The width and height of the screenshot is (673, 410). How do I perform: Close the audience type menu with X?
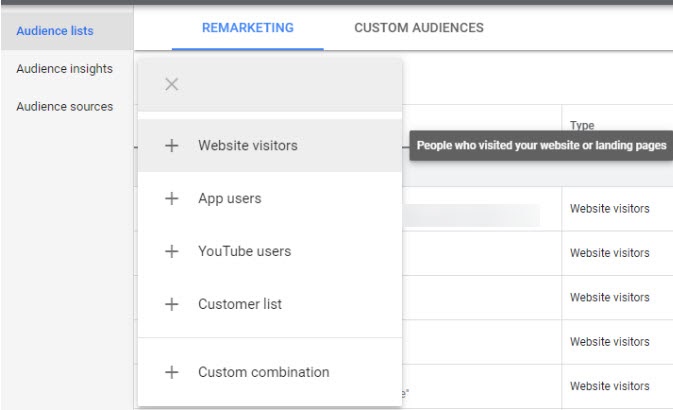(x=171, y=84)
